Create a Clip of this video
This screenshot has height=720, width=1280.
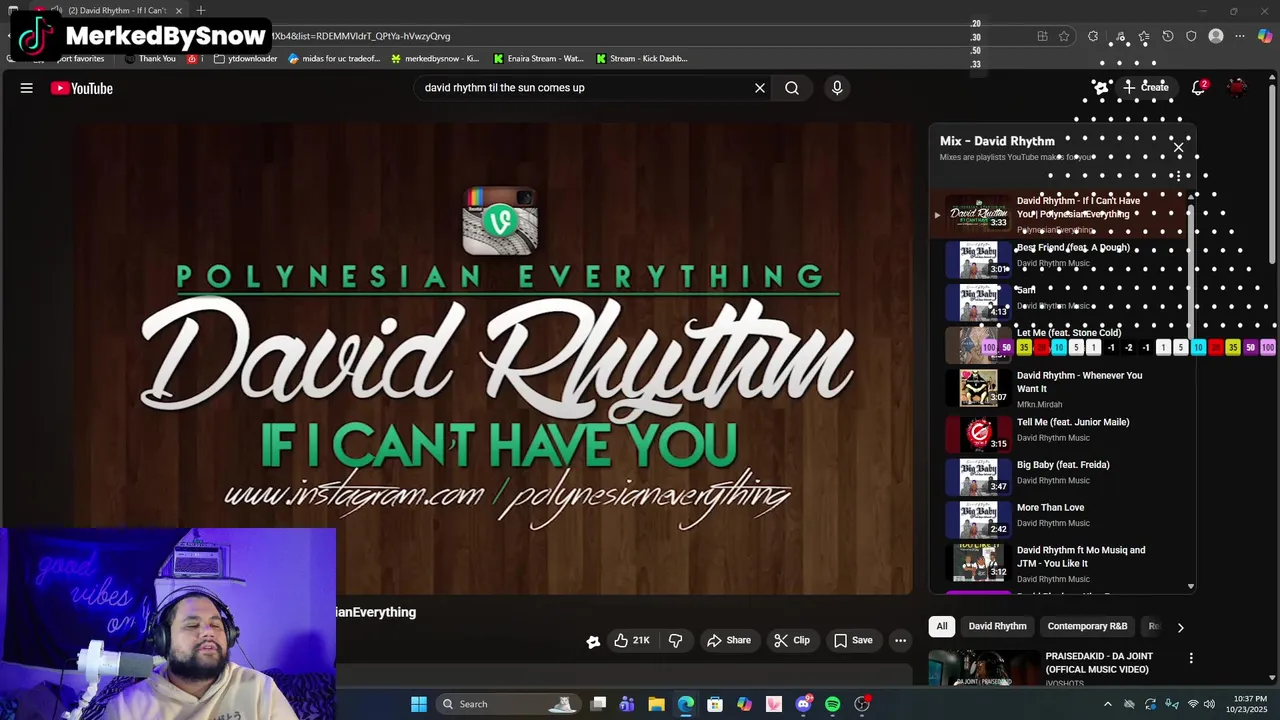(792, 640)
